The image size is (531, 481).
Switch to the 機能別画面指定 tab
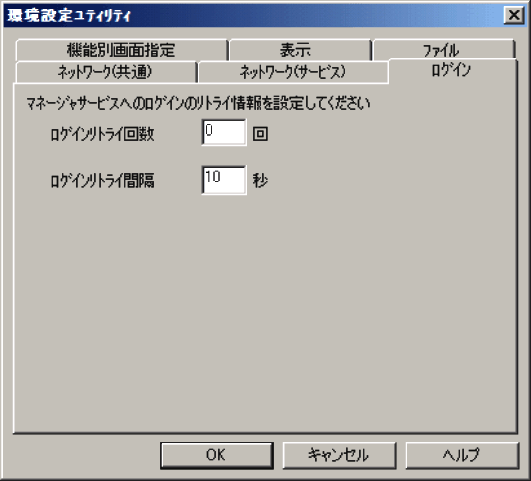[121, 50]
